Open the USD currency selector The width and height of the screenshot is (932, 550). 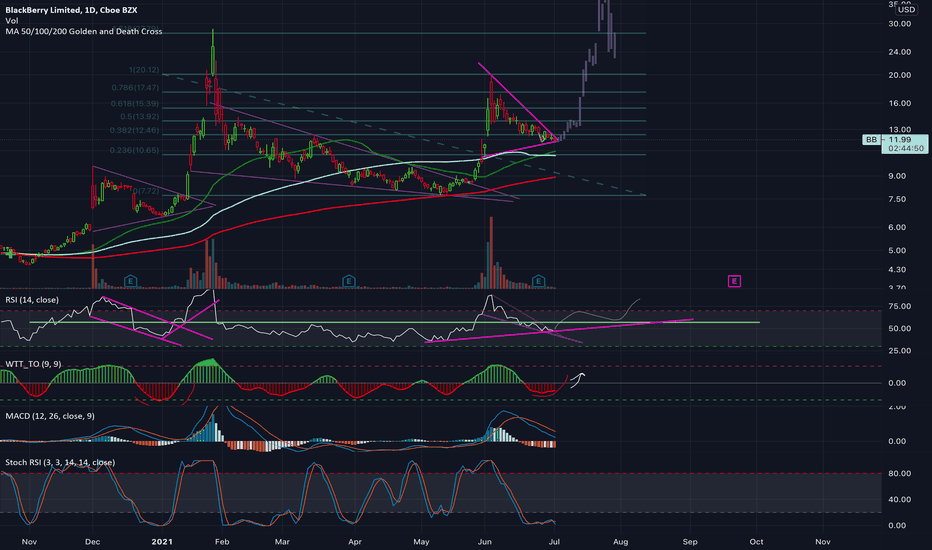pyautogui.click(x=906, y=10)
